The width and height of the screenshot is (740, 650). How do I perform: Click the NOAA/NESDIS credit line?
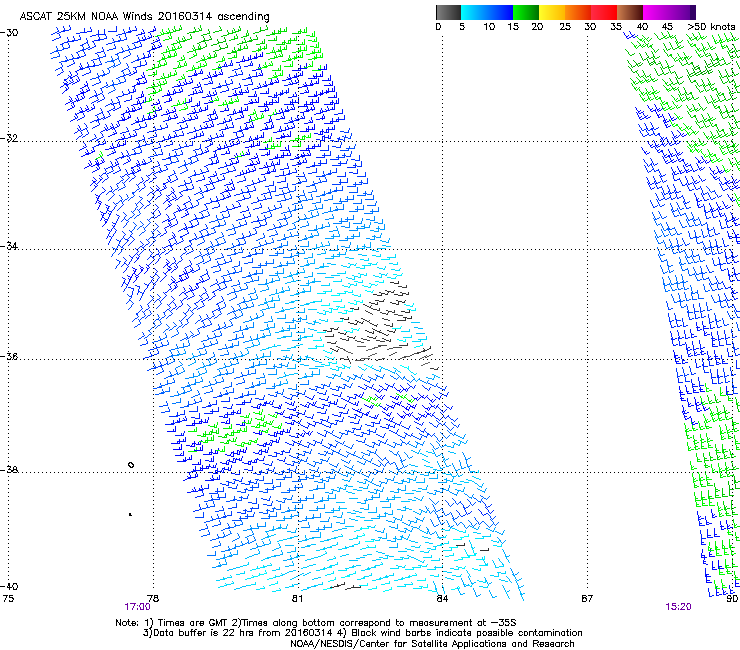click(432, 644)
